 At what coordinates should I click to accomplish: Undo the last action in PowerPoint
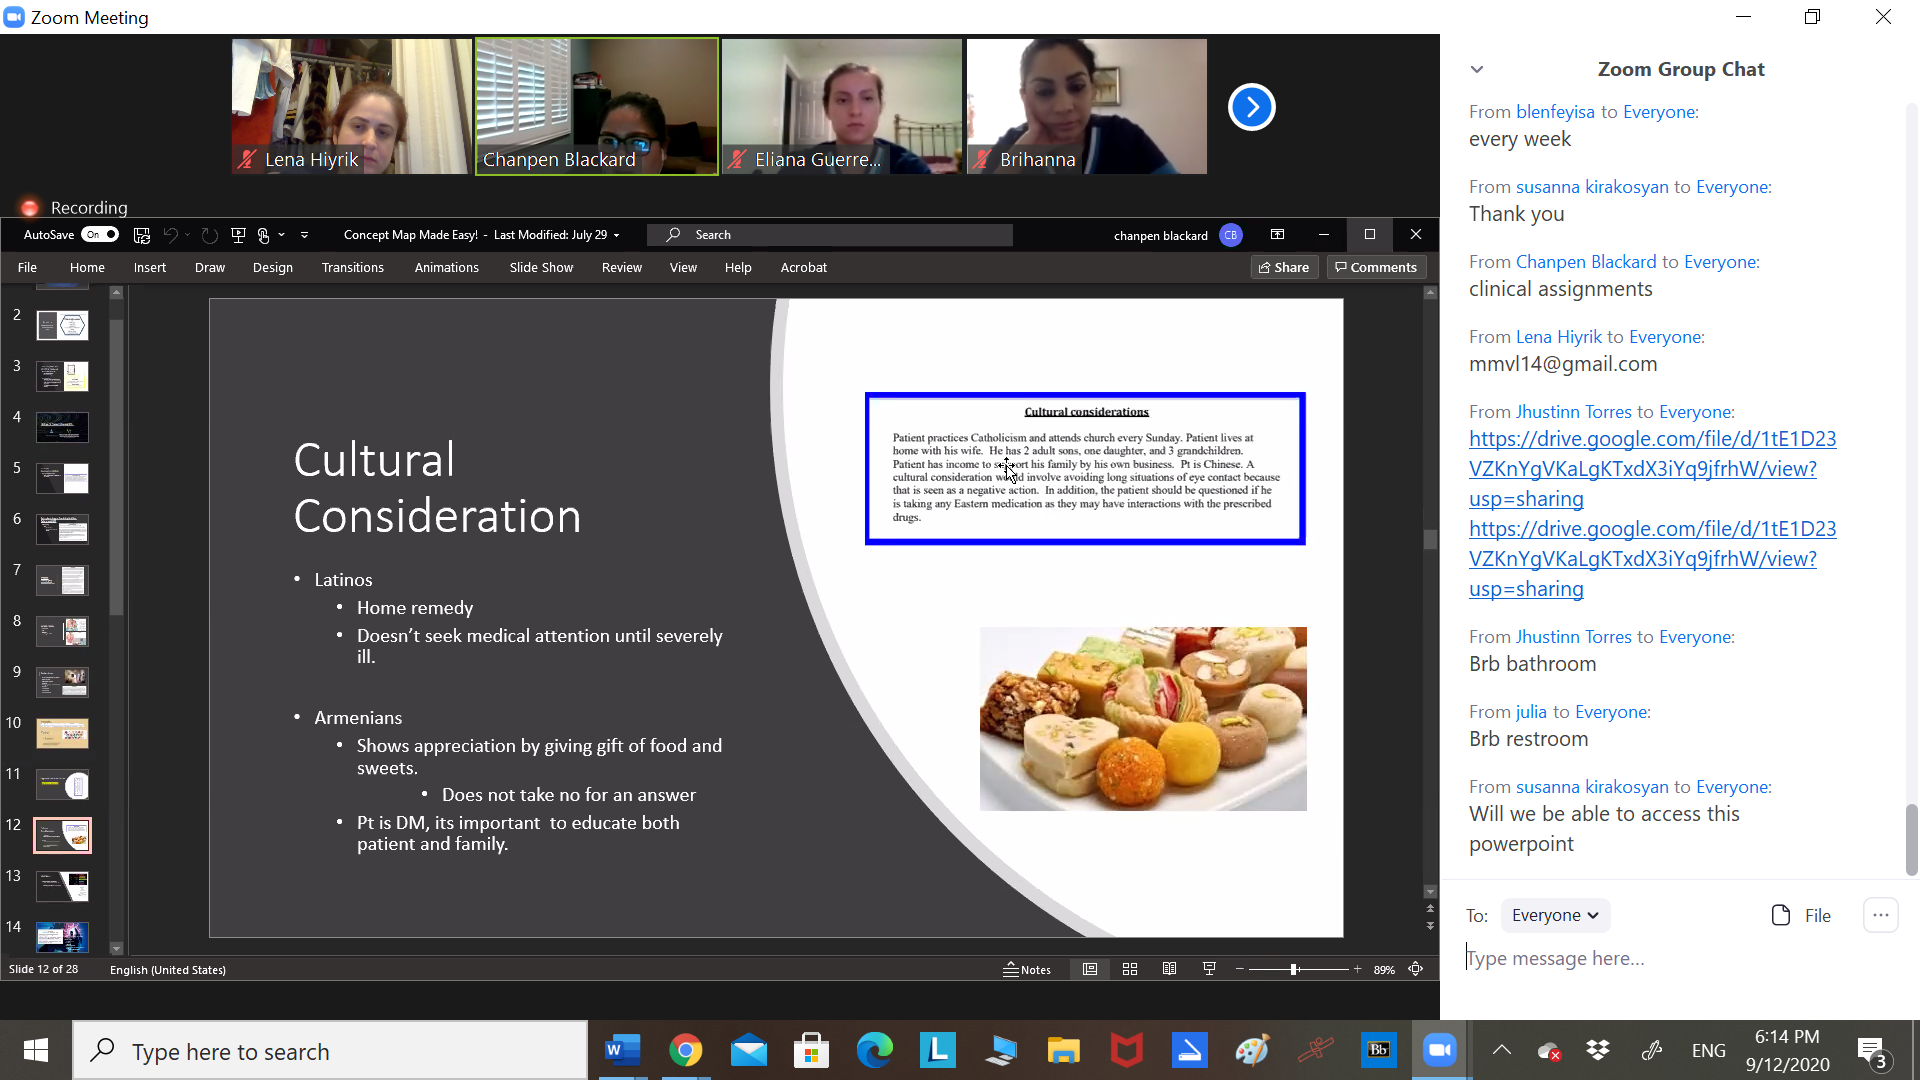click(x=170, y=235)
